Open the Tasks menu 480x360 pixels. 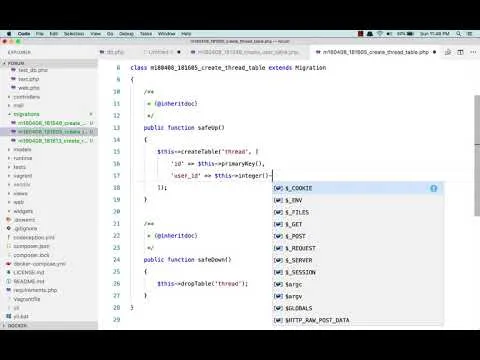[x=146, y=34]
